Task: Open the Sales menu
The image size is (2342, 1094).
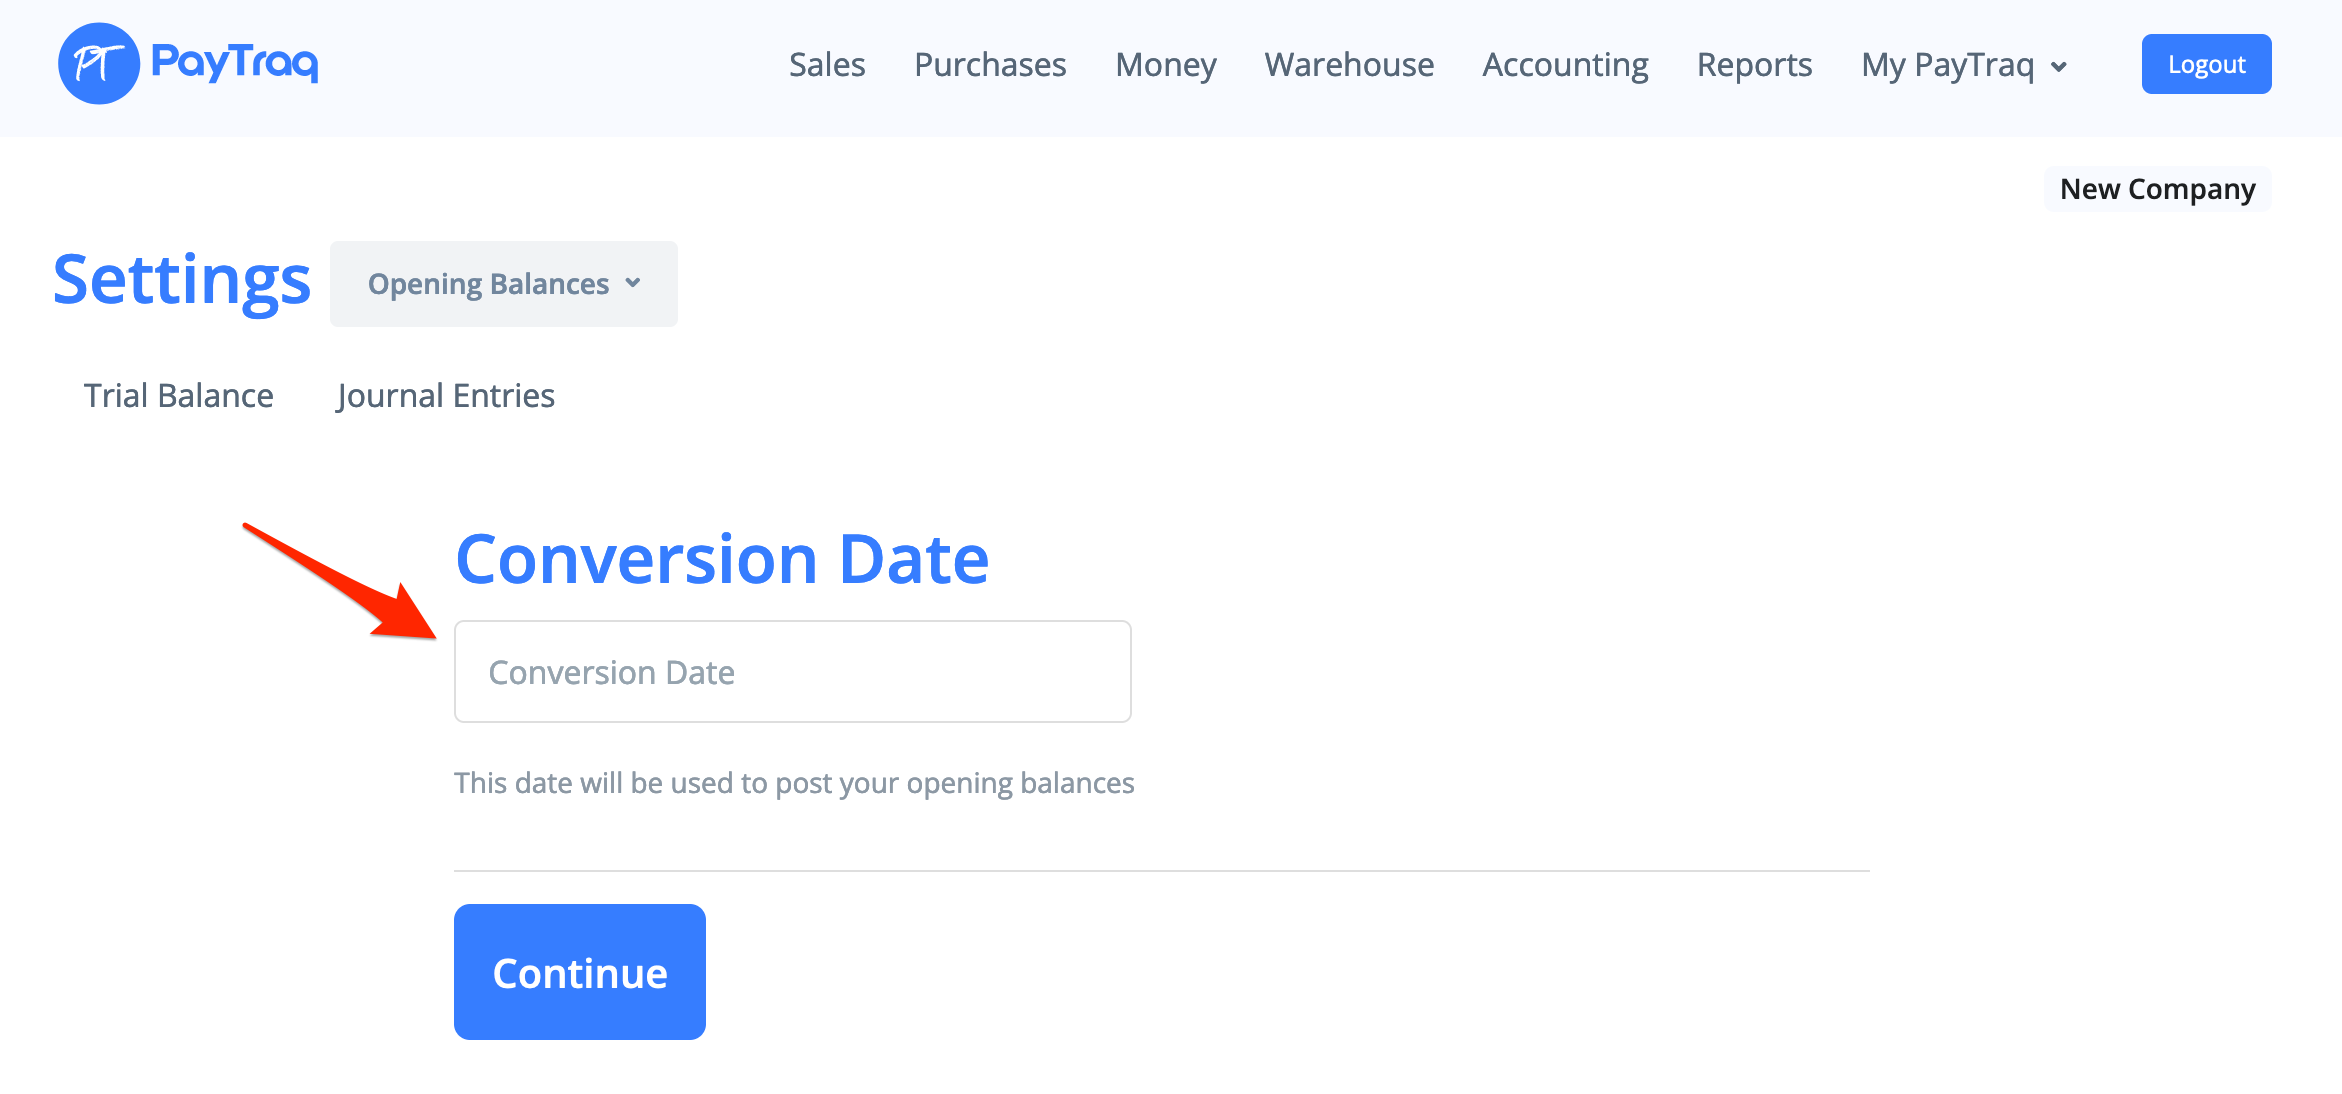Action: [x=826, y=65]
